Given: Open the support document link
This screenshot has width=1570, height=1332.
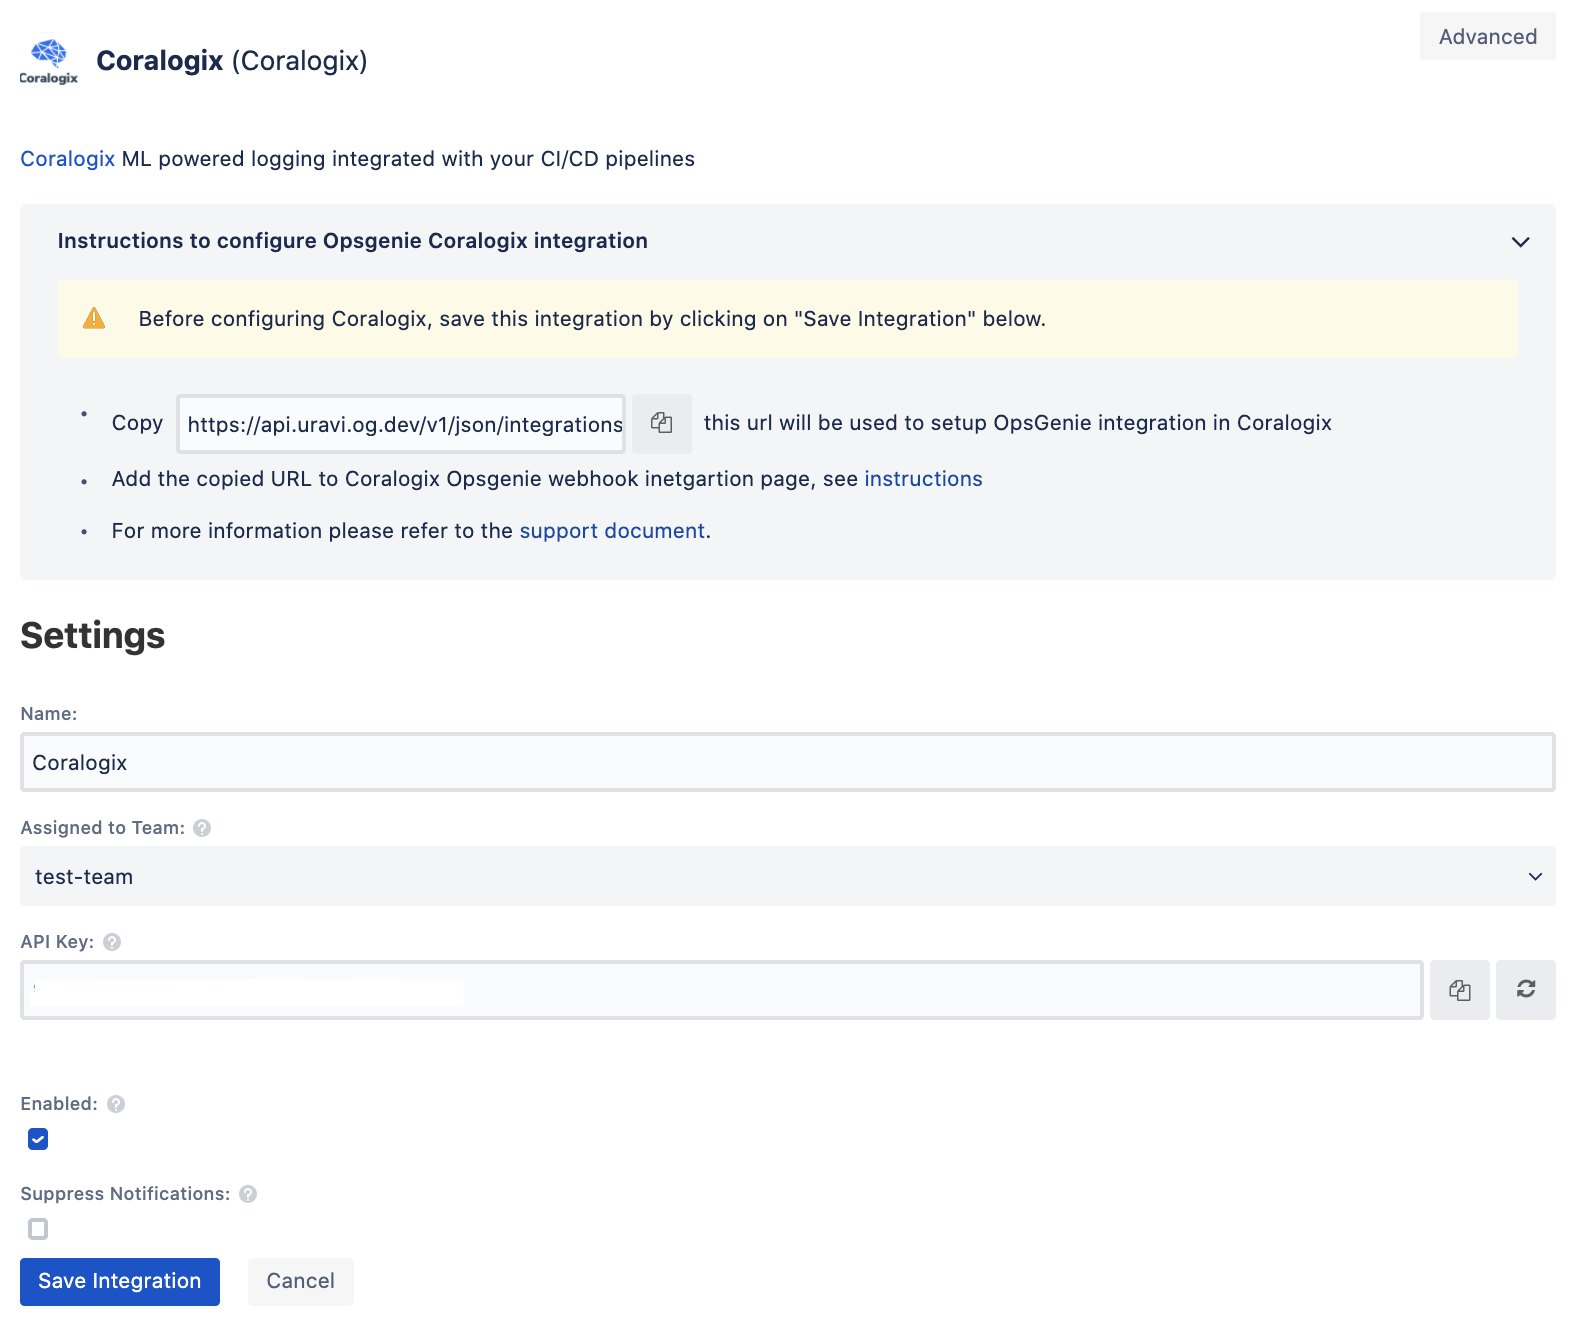Looking at the screenshot, I should [612, 531].
